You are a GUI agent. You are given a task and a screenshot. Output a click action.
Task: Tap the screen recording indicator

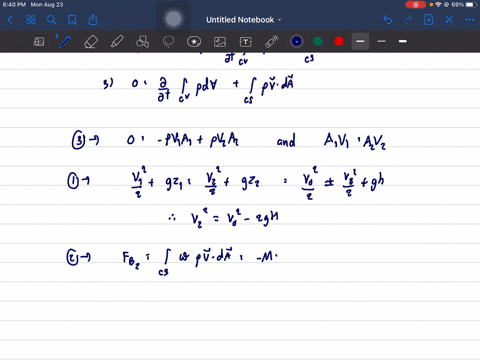point(416,5)
